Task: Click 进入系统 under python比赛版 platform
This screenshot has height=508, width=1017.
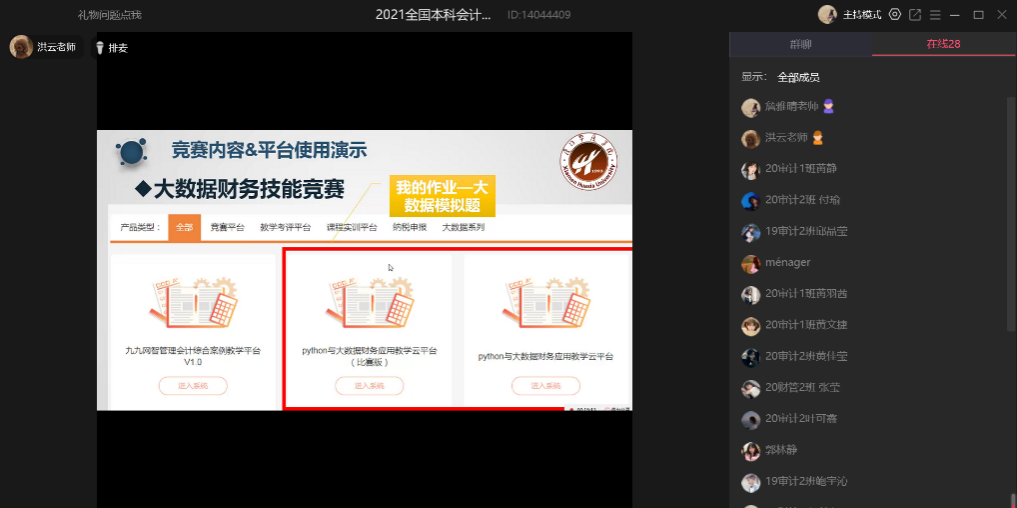Action: 369,385
